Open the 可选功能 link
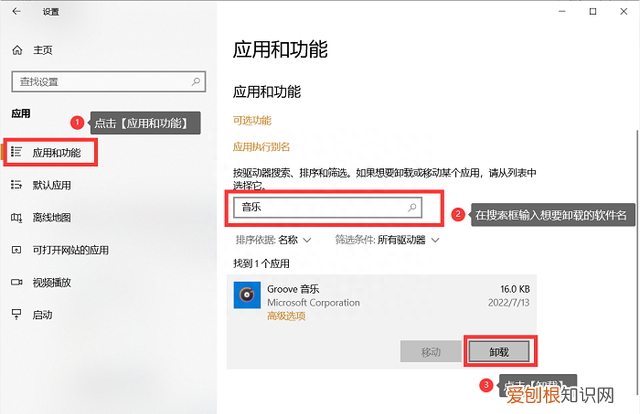 point(252,120)
